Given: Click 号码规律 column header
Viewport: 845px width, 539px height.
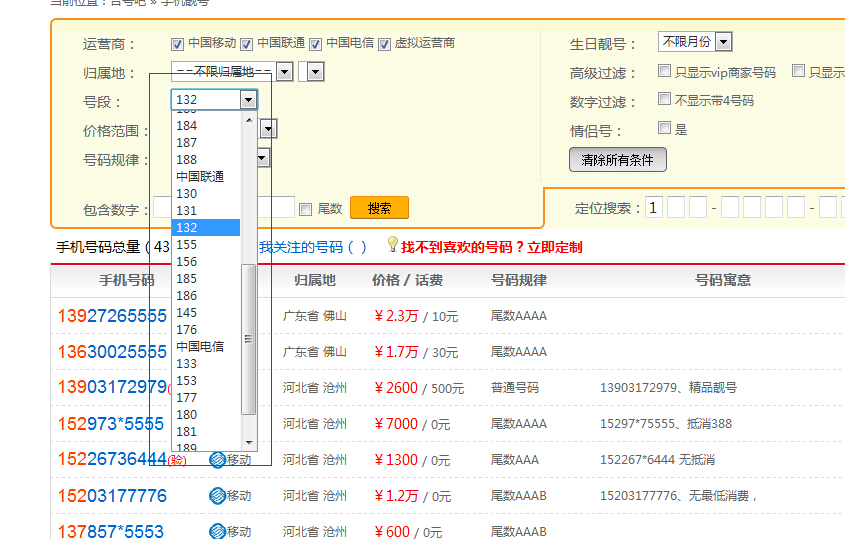Looking at the screenshot, I should pyautogui.click(x=519, y=280).
